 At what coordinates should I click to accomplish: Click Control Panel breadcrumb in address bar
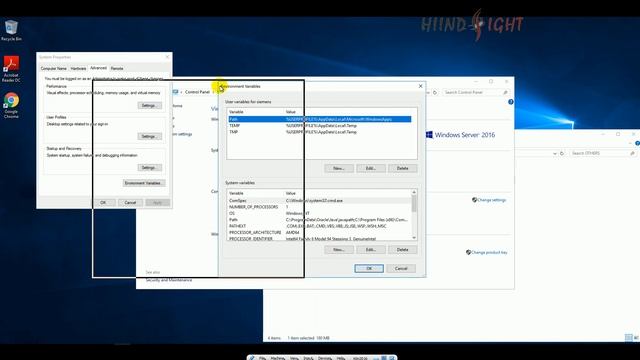click(x=197, y=92)
